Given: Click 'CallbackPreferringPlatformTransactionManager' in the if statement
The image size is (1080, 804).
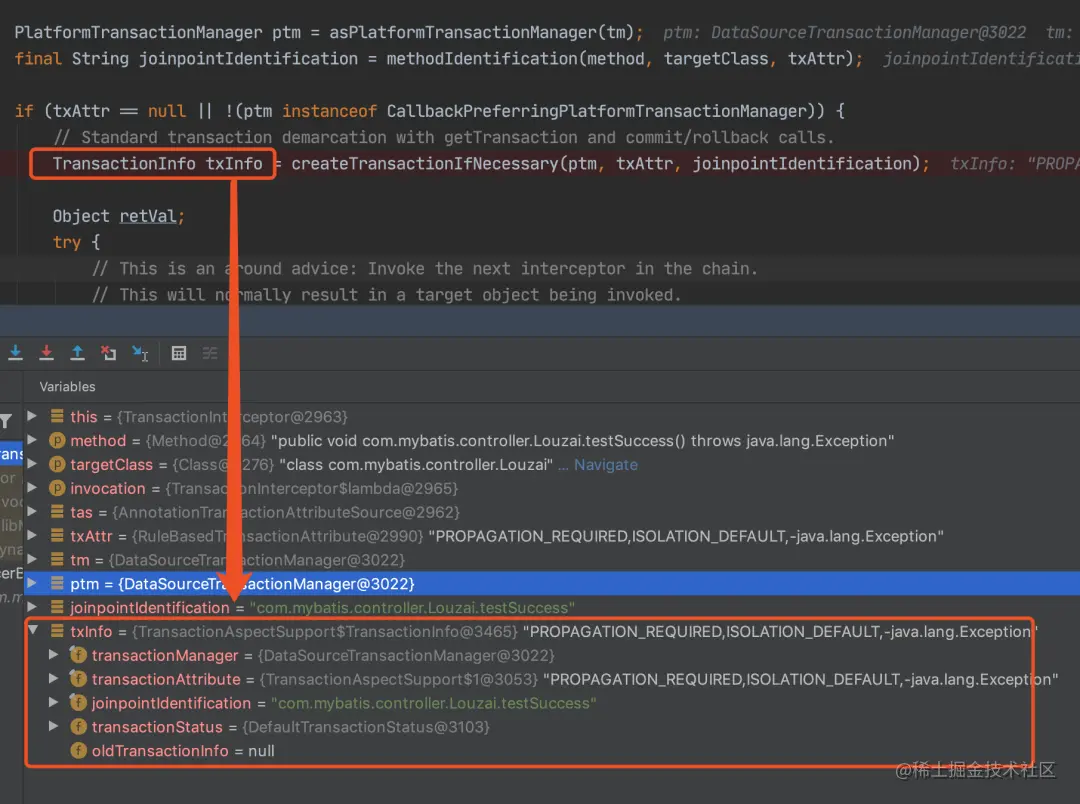Looking at the screenshot, I should [596, 111].
